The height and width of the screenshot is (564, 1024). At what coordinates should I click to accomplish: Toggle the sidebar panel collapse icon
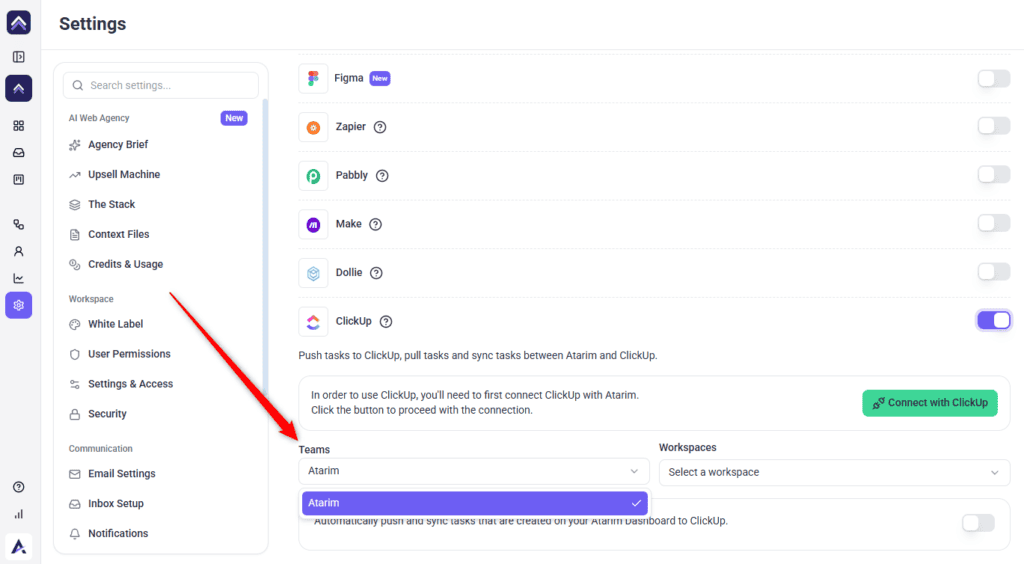click(19, 57)
